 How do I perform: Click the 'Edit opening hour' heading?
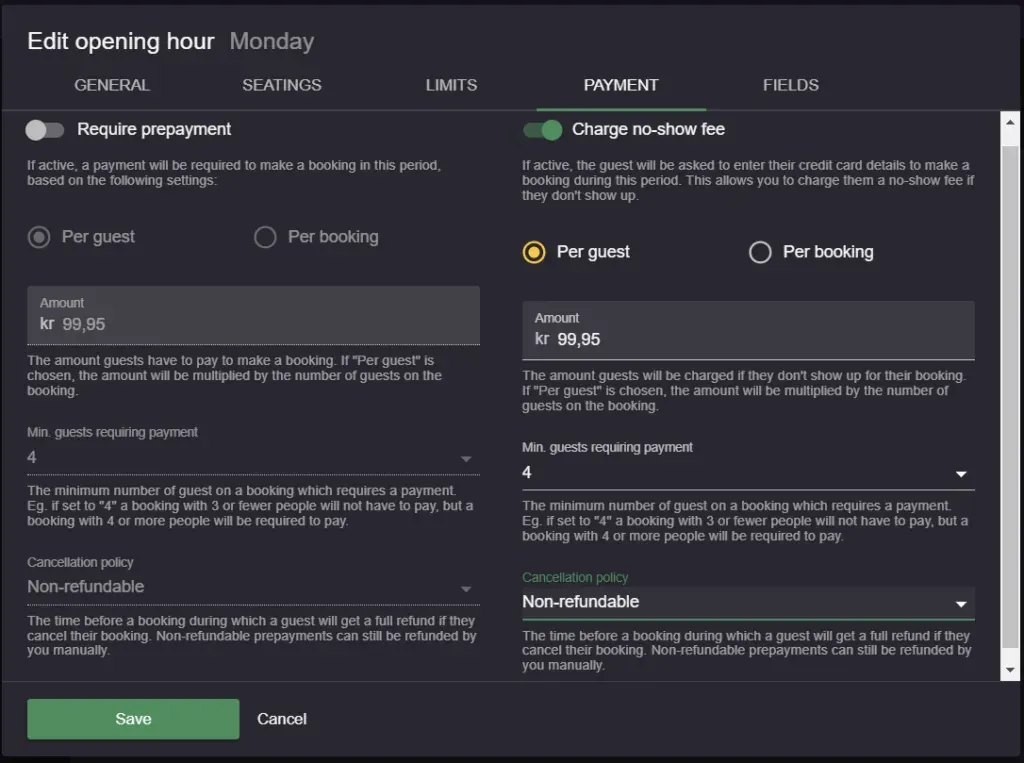pos(121,41)
